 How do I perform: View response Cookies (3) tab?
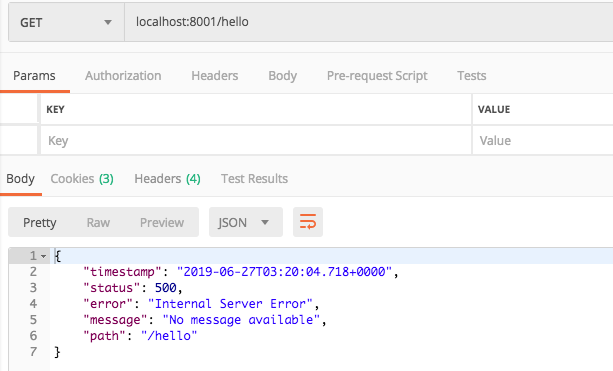82,179
